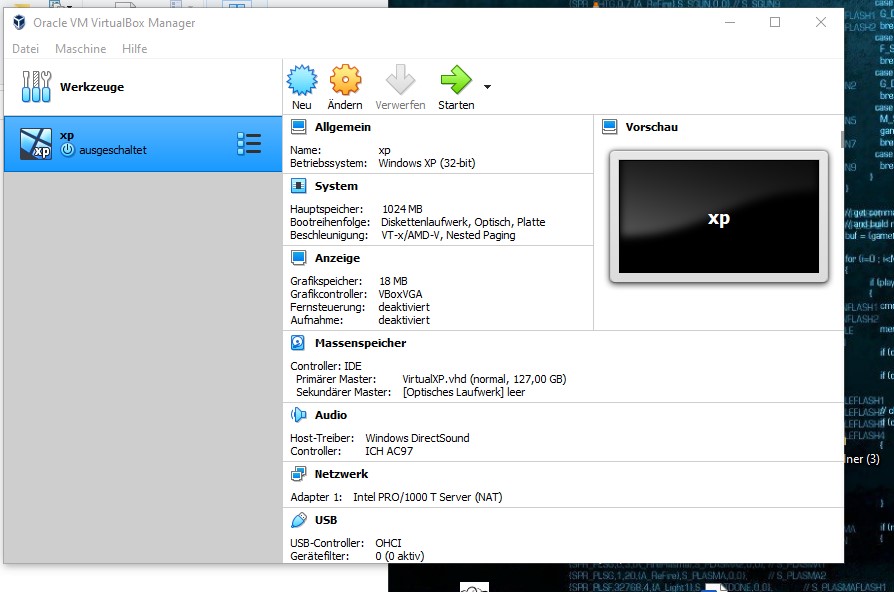Open the Allgemein section heading
894x592 pixels.
[343, 127]
